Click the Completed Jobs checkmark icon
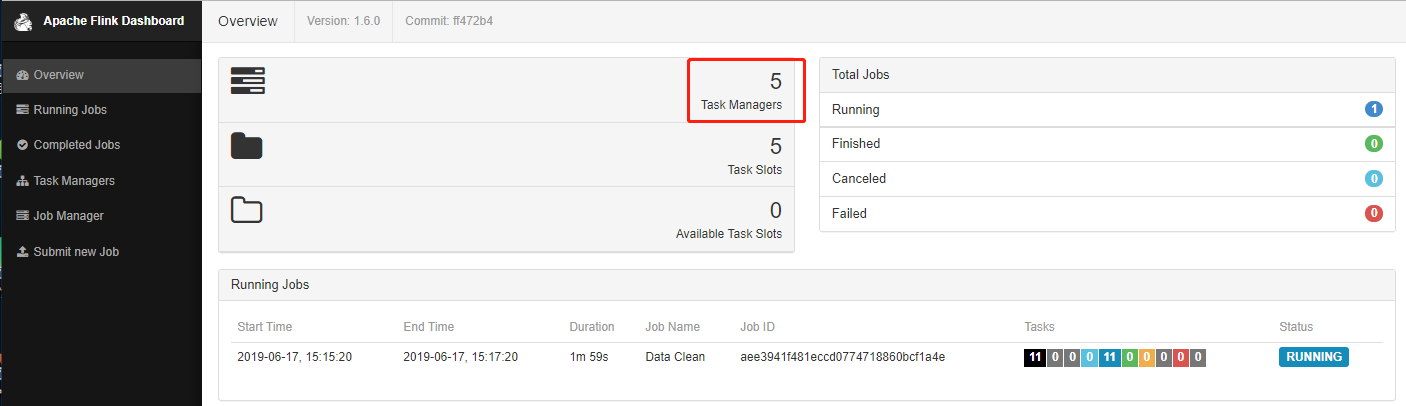 tap(23, 145)
